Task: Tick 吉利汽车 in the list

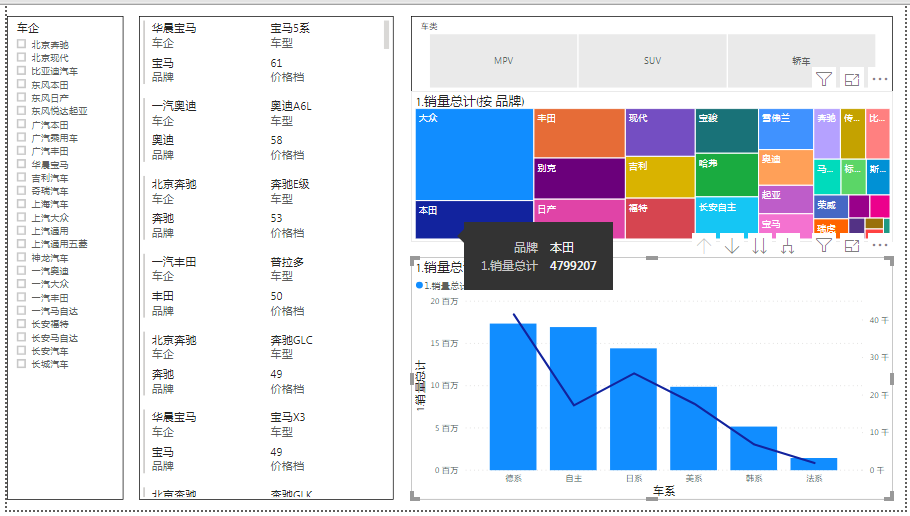Action: click(x=21, y=177)
